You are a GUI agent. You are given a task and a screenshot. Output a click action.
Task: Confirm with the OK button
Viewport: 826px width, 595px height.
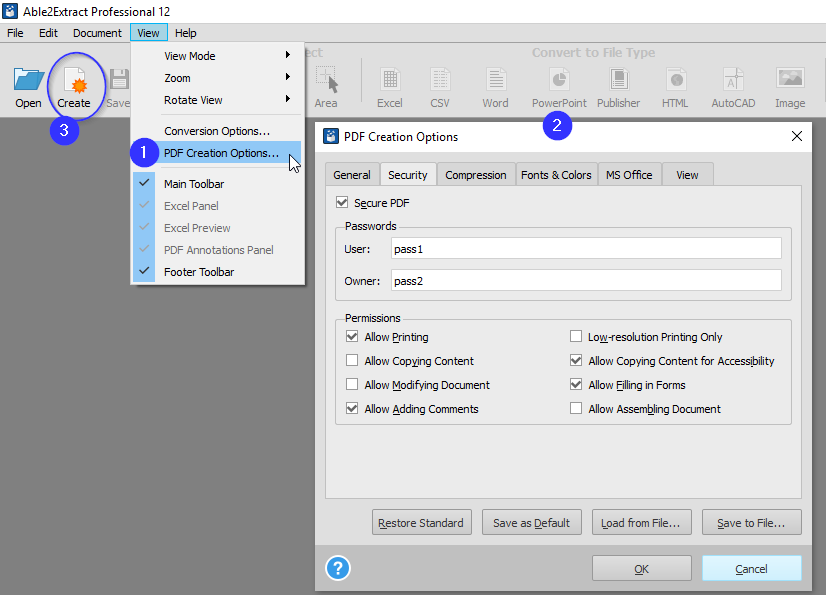click(x=642, y=568)
